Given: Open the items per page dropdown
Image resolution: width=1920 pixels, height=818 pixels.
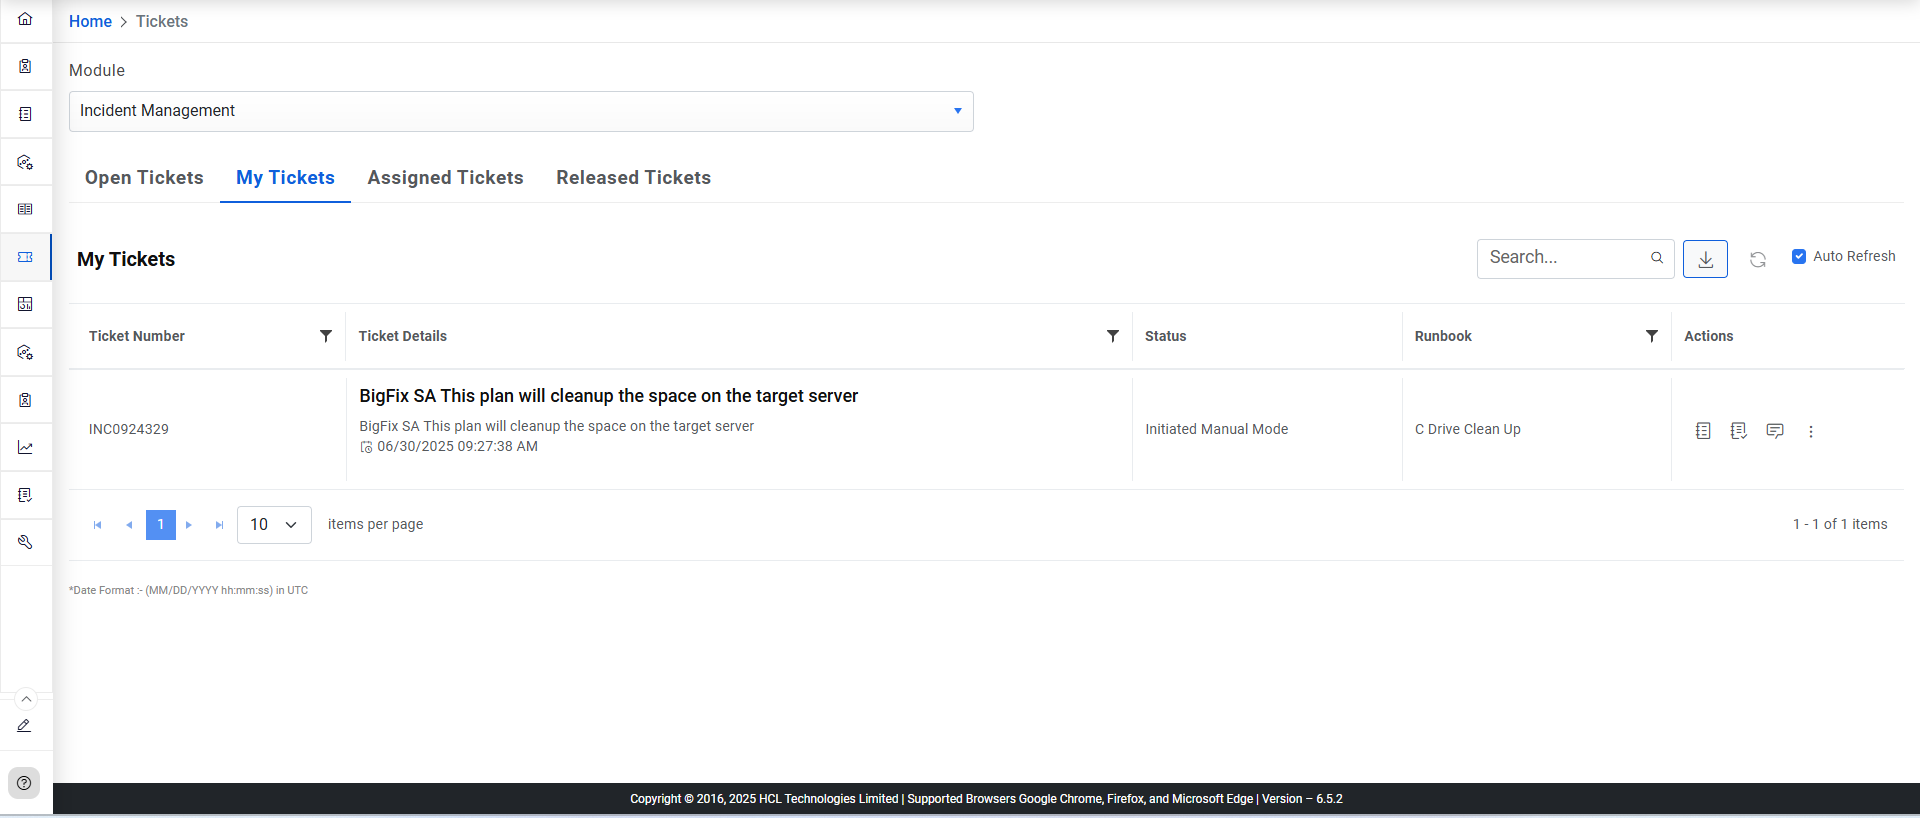Looking at the screenshot, I should 274,525.
